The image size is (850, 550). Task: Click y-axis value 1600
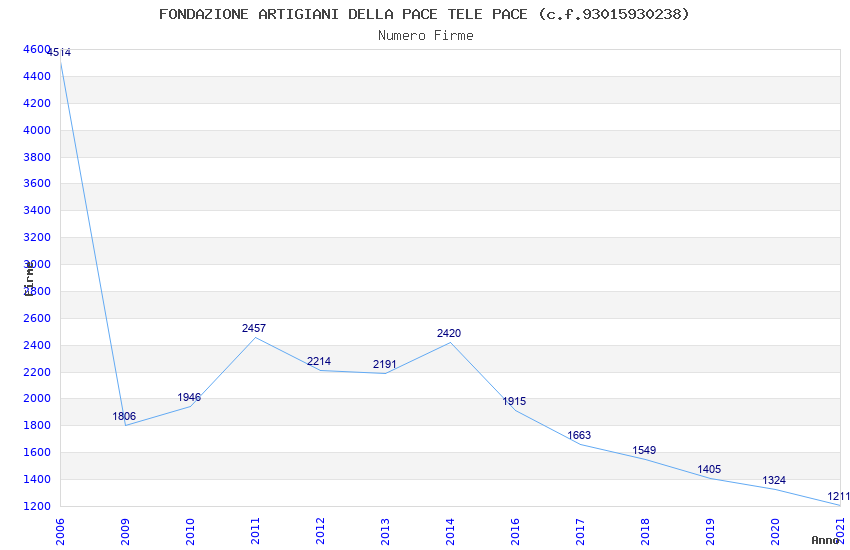(x=37, y=452)
